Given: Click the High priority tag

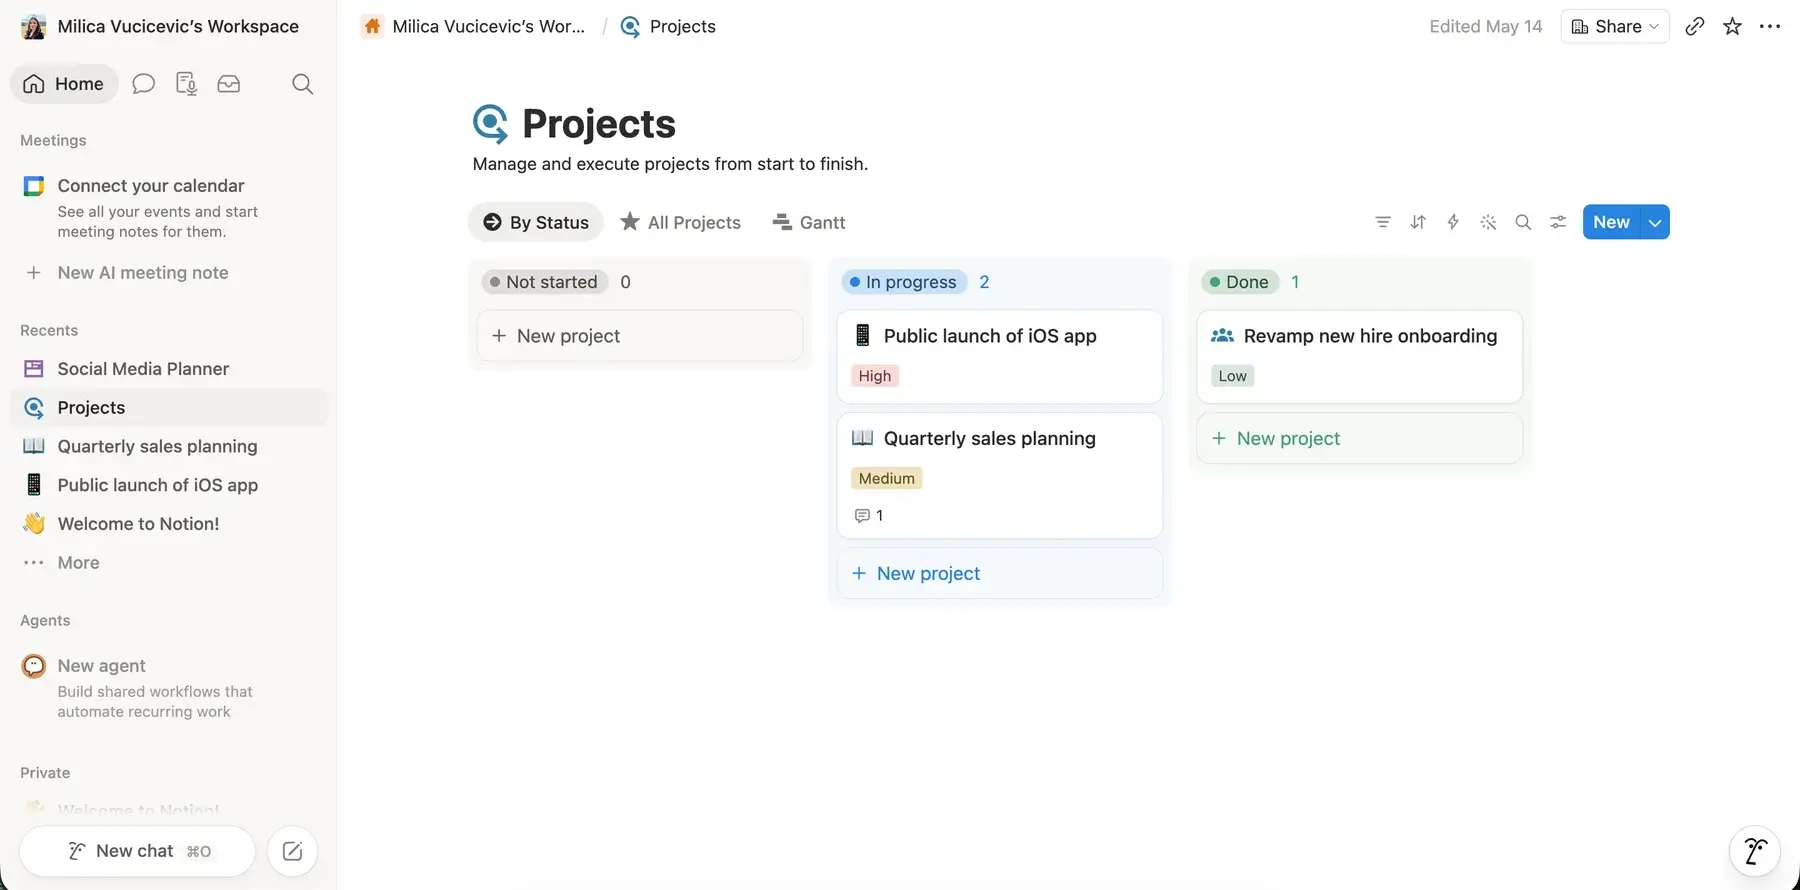Looking at the screenshot, I should coord(875,376).
